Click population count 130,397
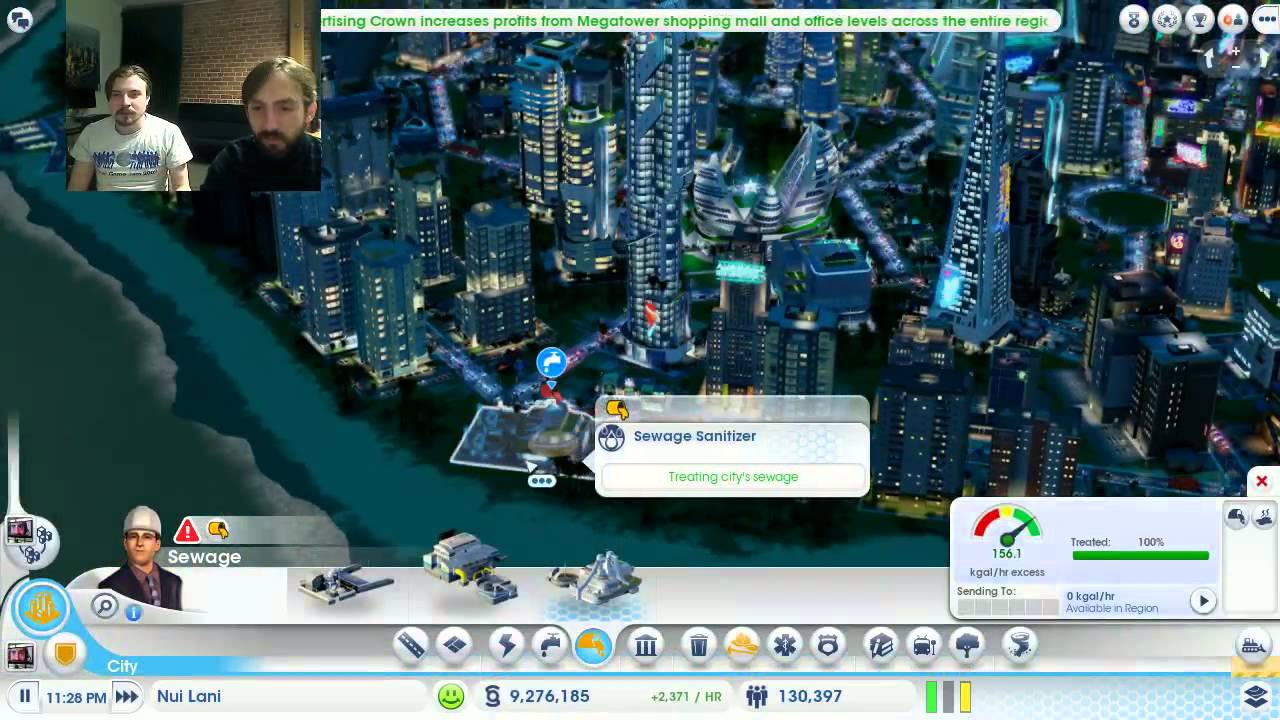 pyautogui.click(x=809, y=696)
